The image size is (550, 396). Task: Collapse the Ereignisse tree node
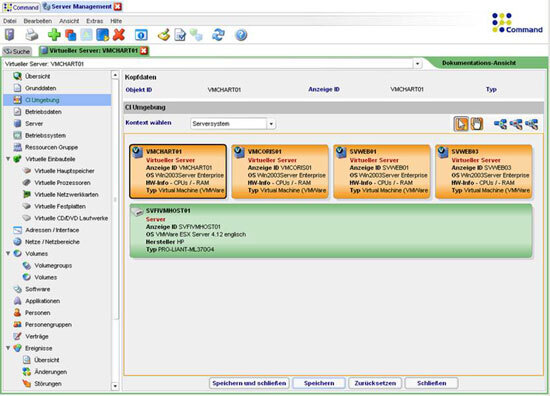click(8, 348)
